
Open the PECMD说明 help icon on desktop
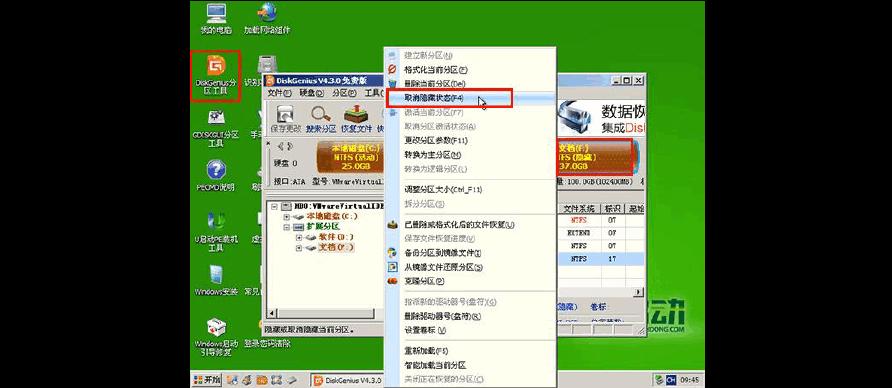215,176
